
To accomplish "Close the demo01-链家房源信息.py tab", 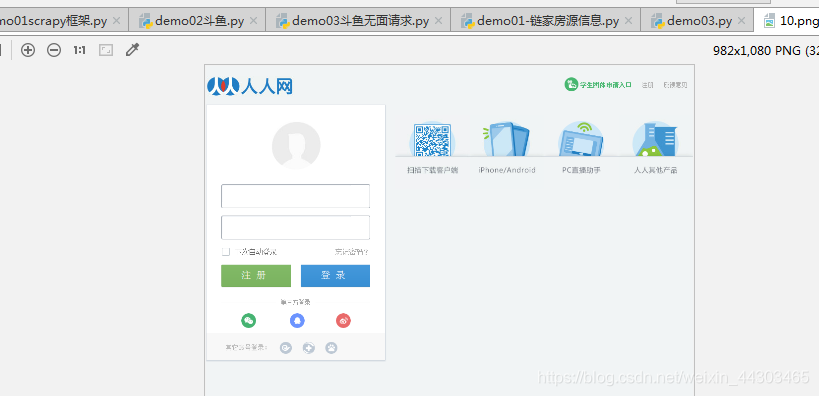I will click(x=628, y=21).
